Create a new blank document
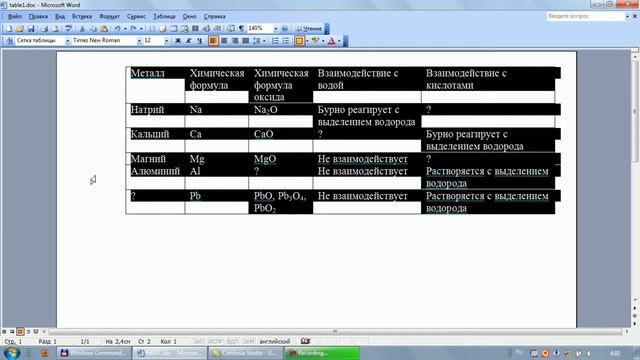 pyautogui.click(x=9, y=29)
